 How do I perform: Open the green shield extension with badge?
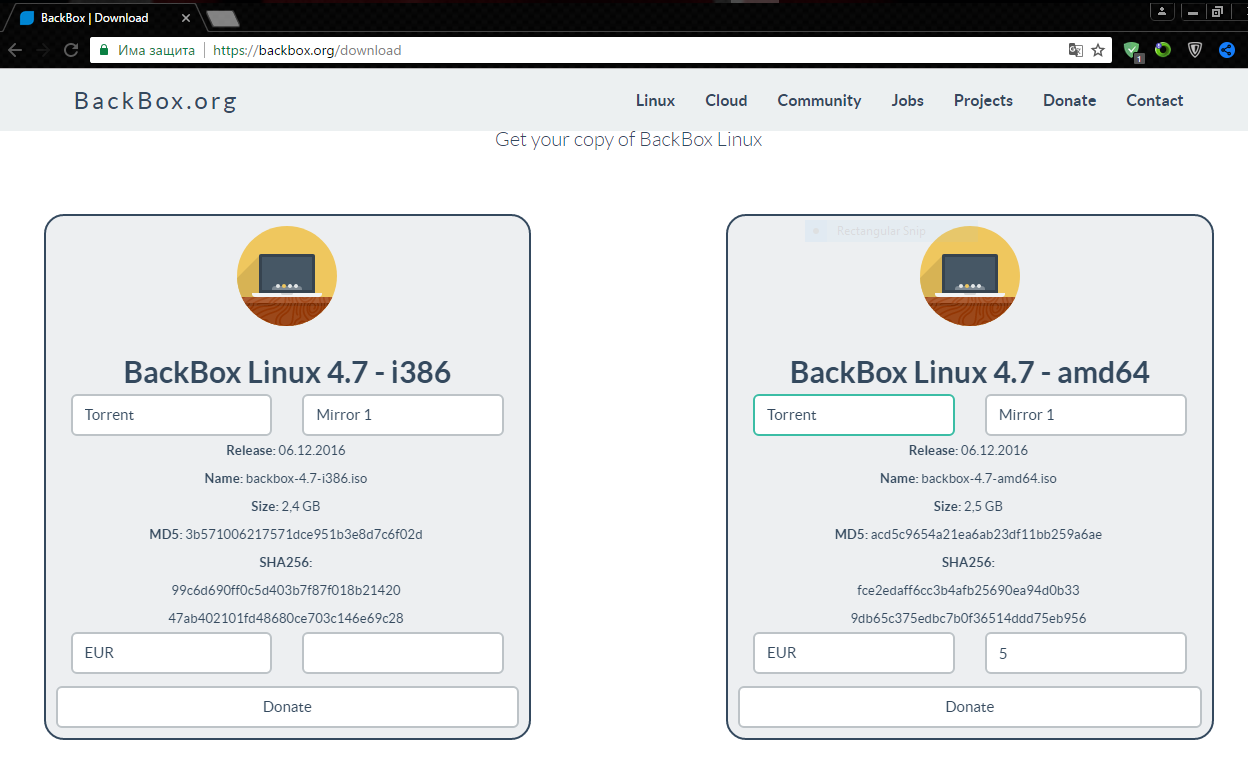pyautogui.click(x=1132, y=50)
